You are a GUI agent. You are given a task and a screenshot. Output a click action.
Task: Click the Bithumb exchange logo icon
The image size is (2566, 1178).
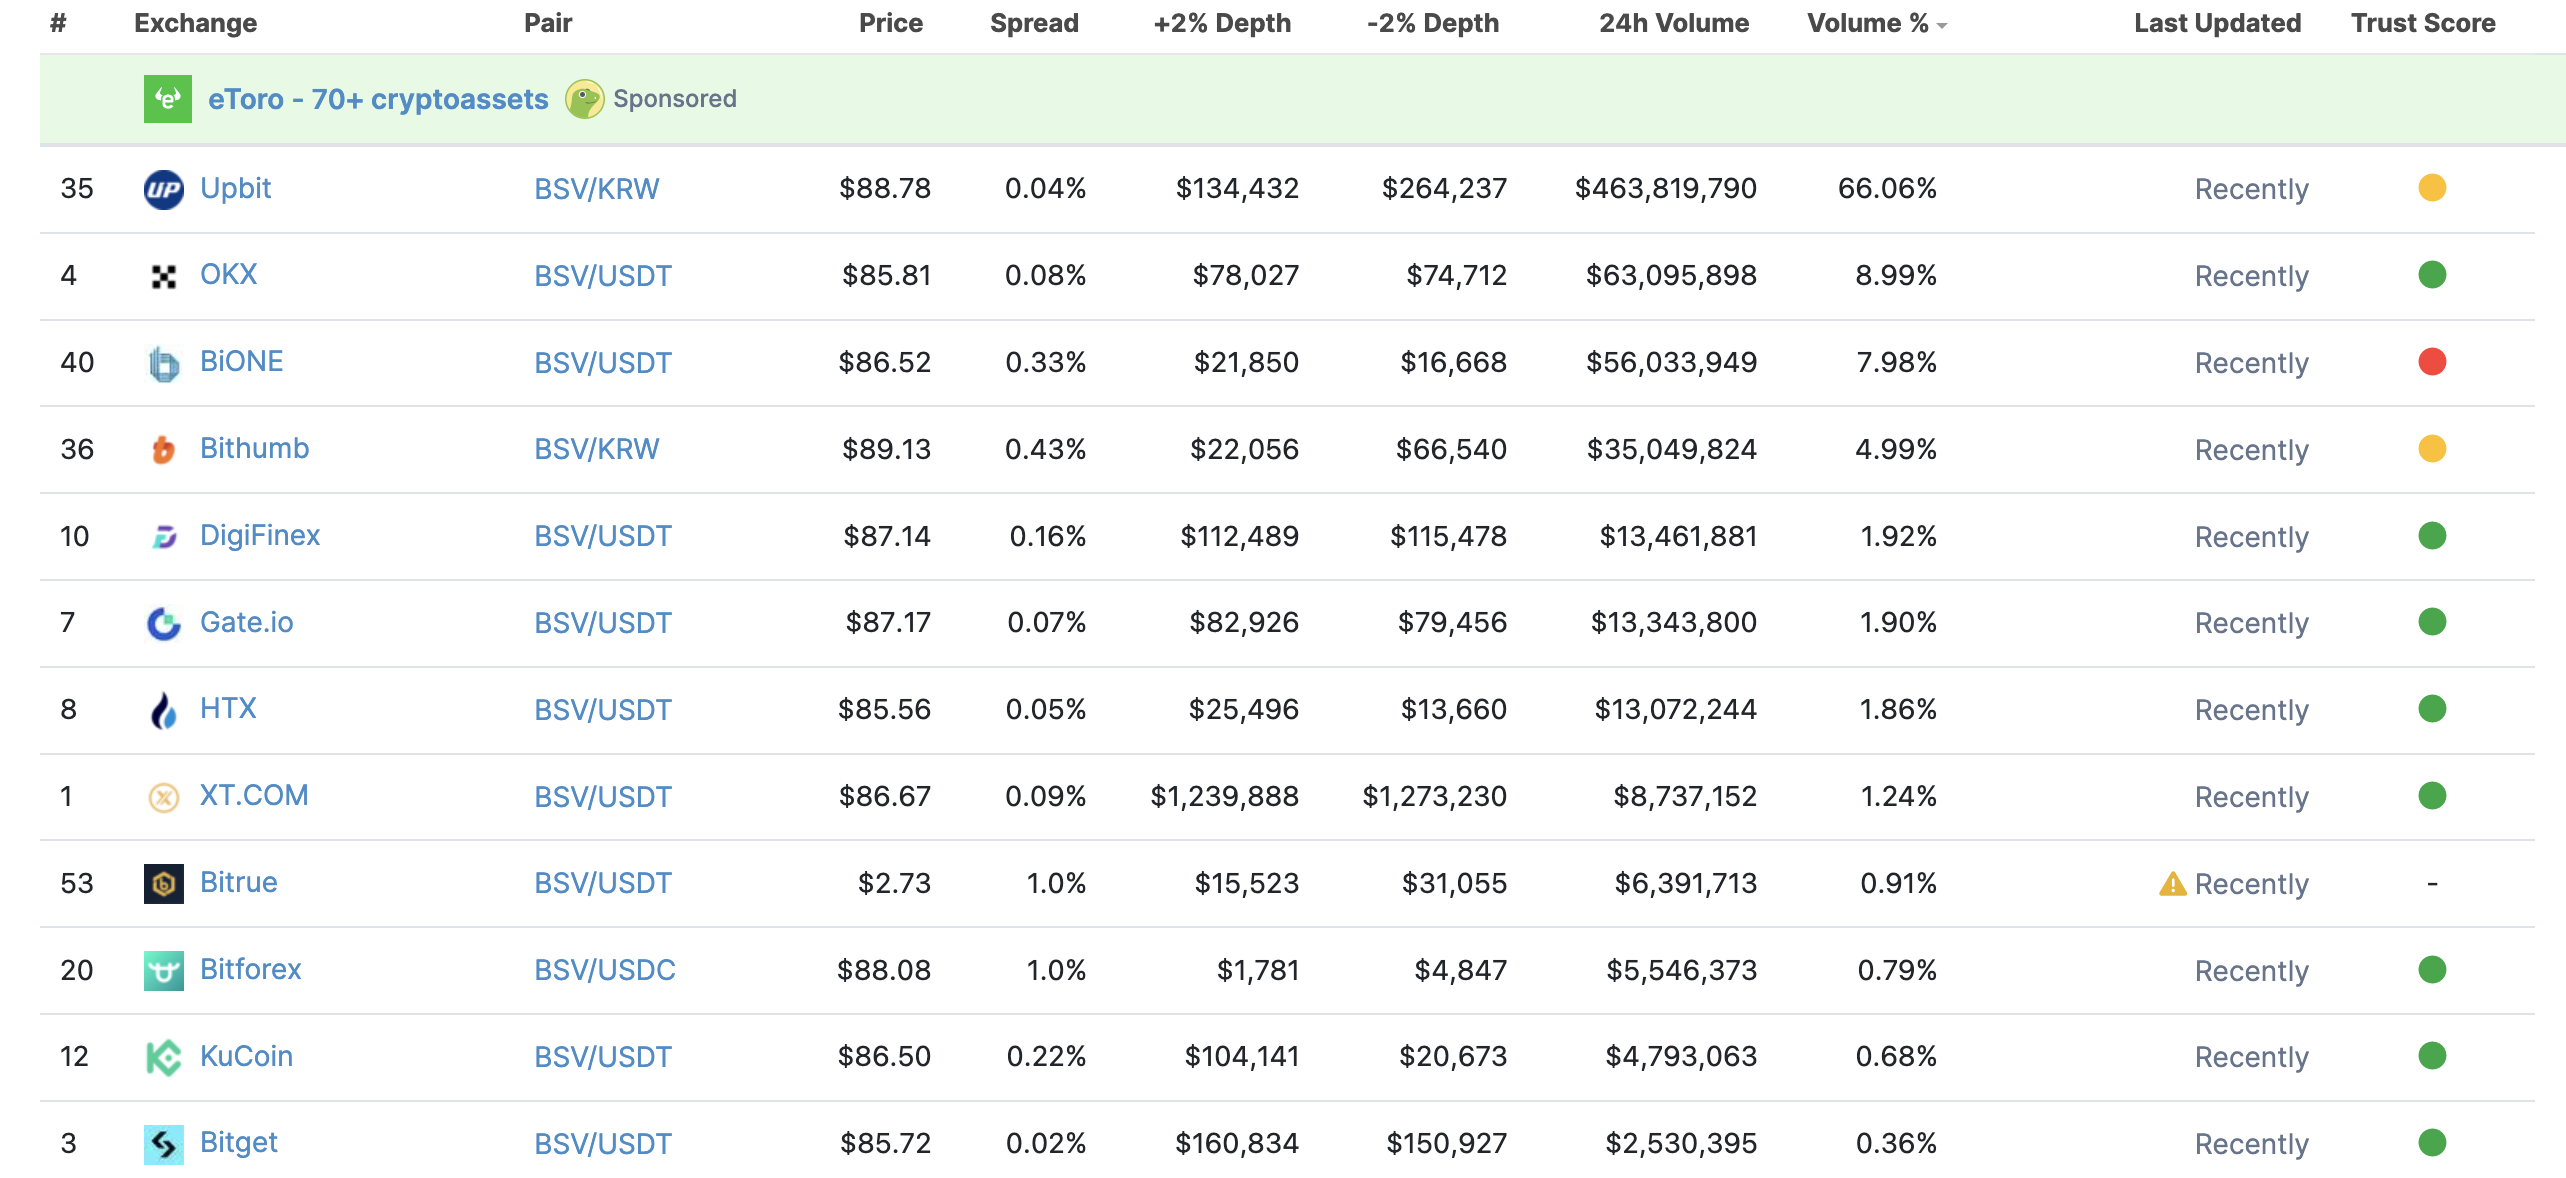point(163,450)
